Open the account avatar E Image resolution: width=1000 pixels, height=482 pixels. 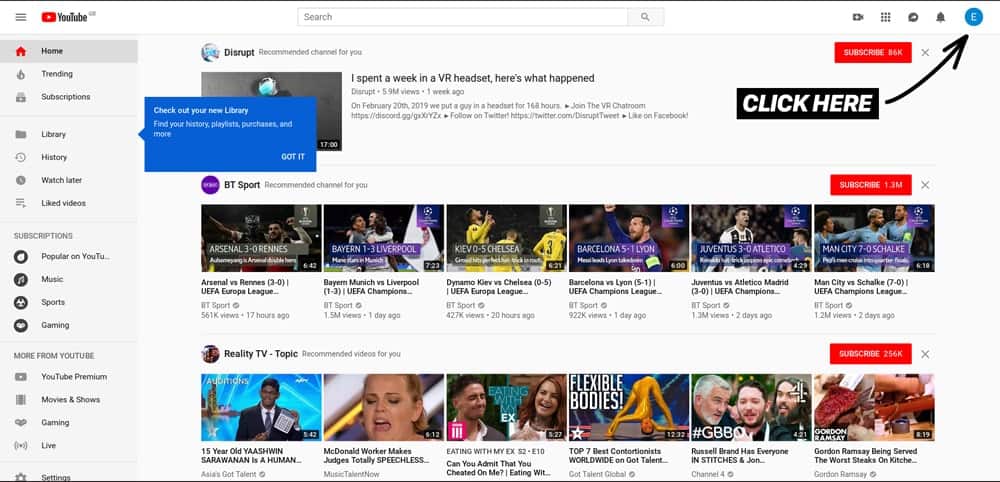(973, 17)
